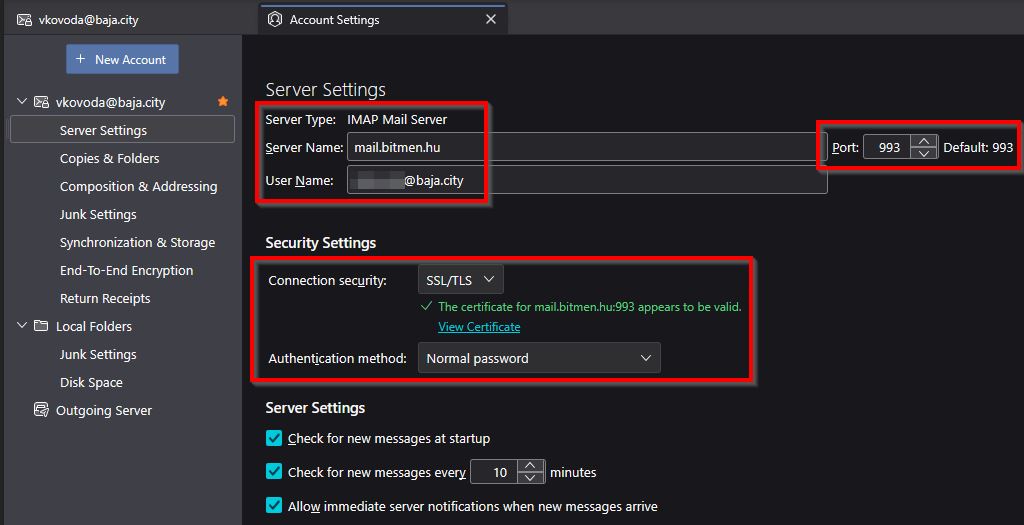
Task: Collapse the vkovoda@baja.city account tree
Action: click(x=22, y=102)
